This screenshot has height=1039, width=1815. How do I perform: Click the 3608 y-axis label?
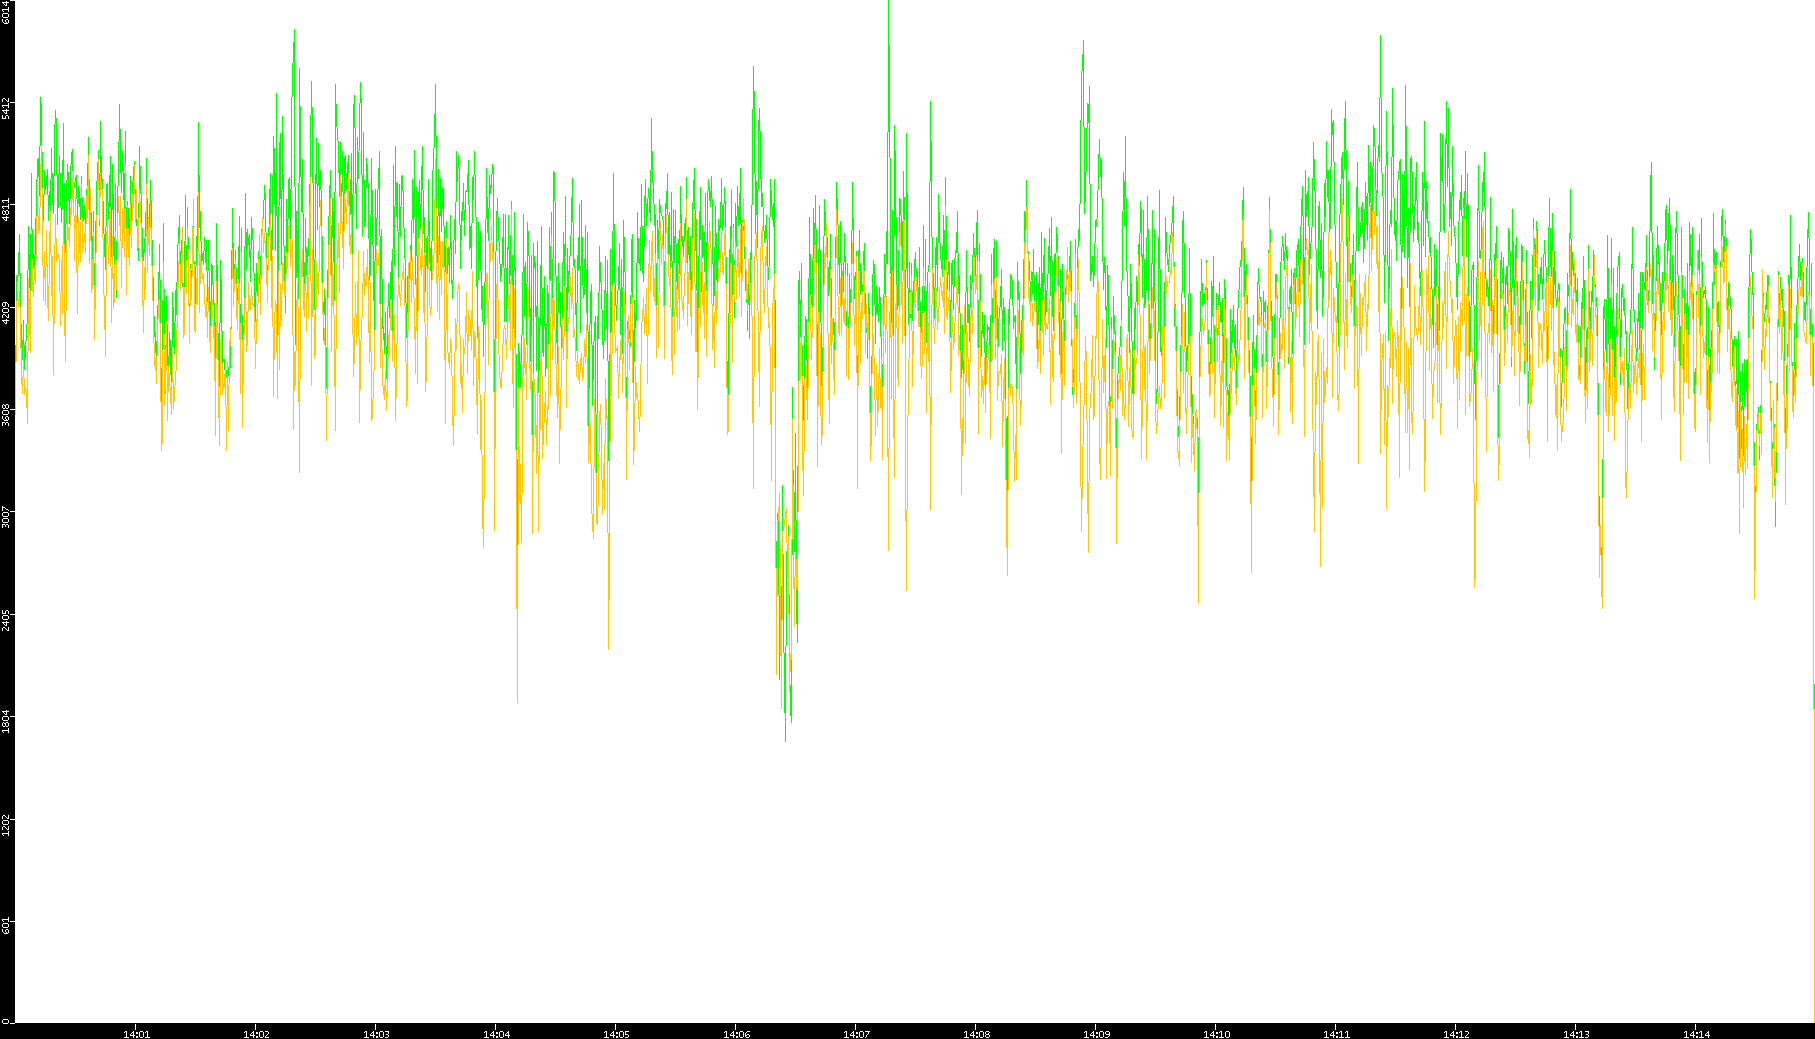coord(7,414)
